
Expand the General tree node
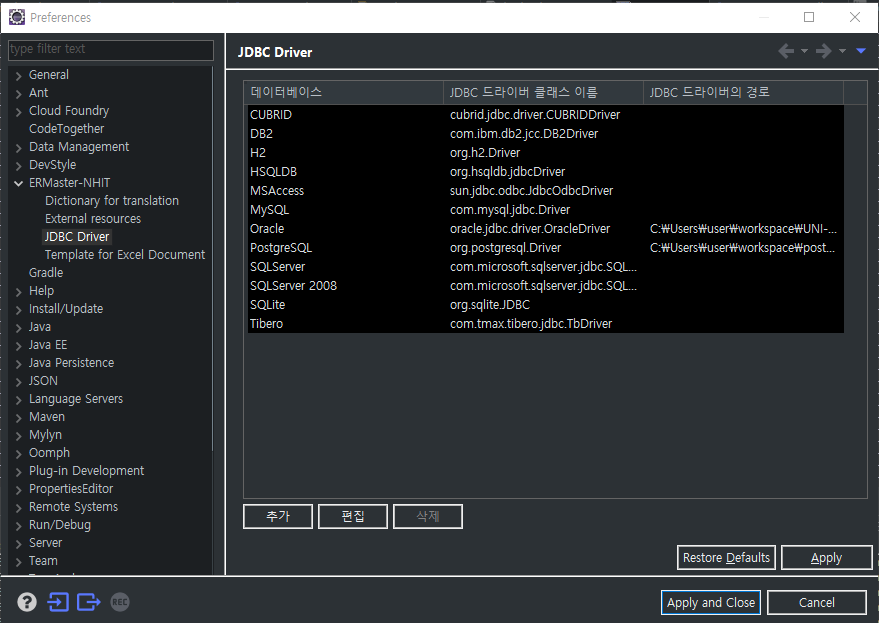click(18, 76)
